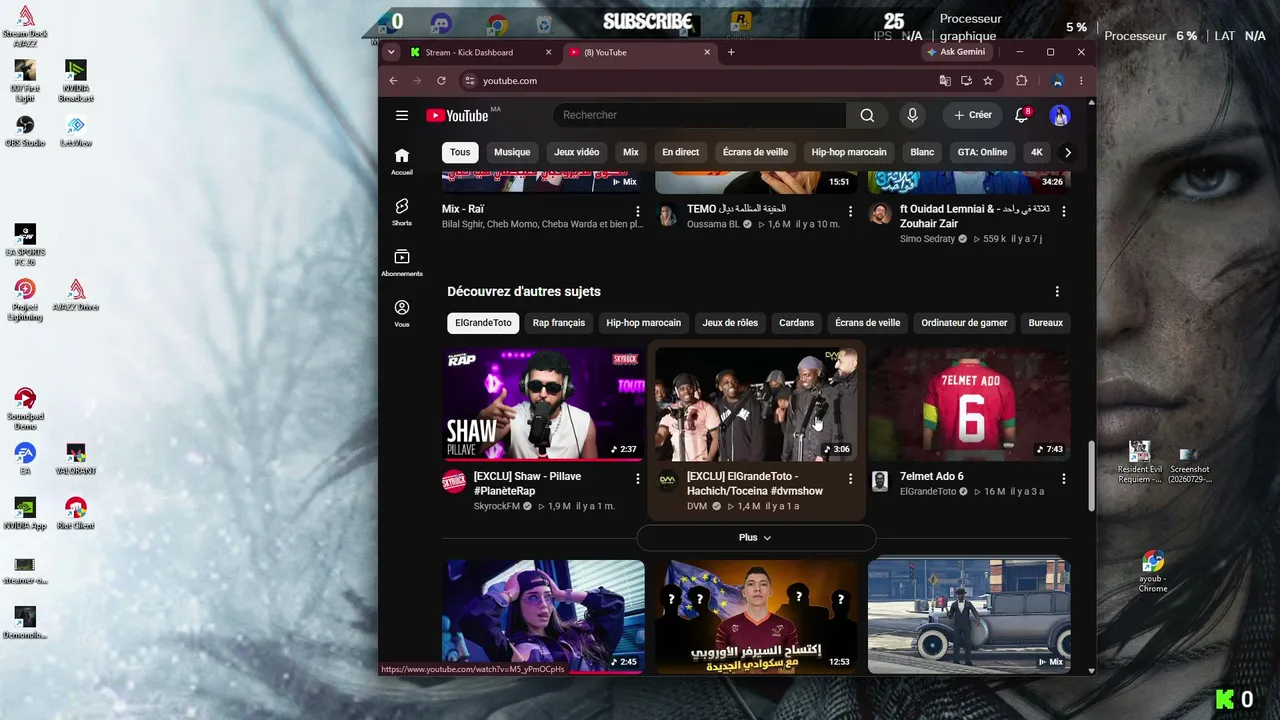This screenshot has width=1280, height=720.
Task: Close the Stream - Kick Dashboard tab
Action: [x=548, y=52]
